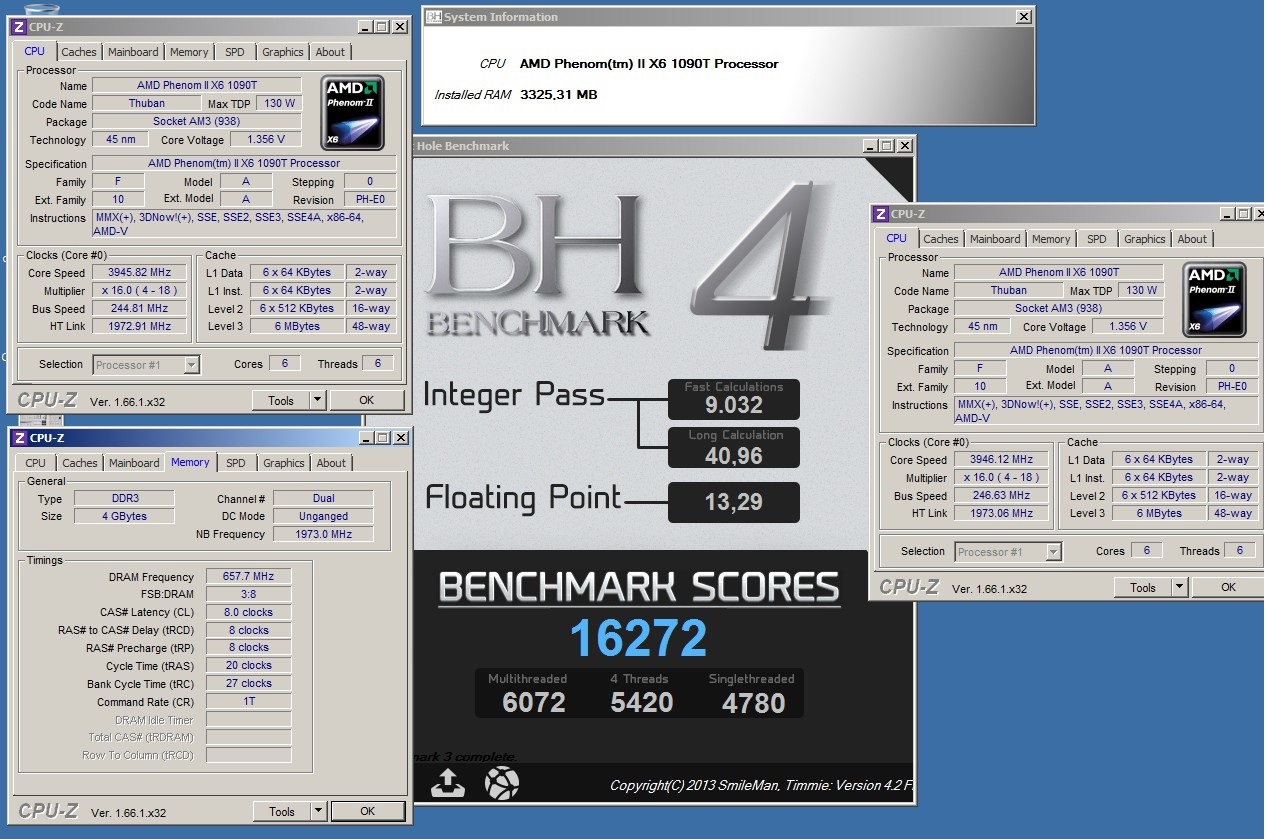Click OK button in top-left CPU-Z

(x=367, y=400)
